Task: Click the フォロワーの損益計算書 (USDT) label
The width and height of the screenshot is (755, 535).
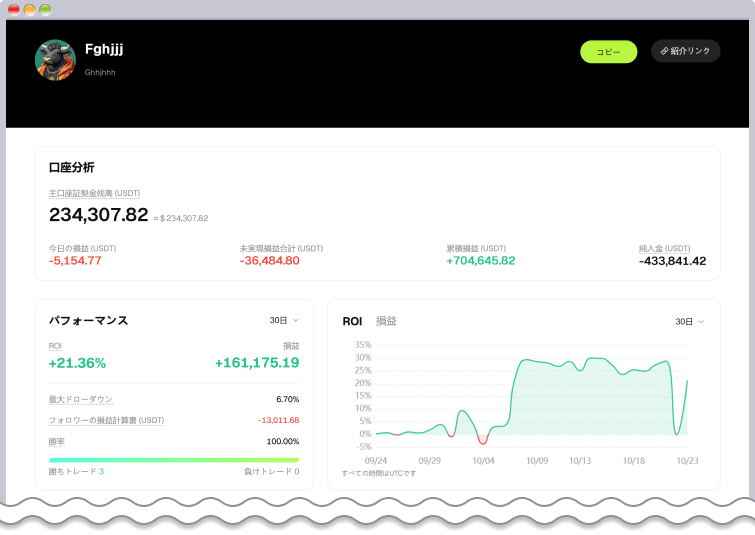Action: click(106, 420)
